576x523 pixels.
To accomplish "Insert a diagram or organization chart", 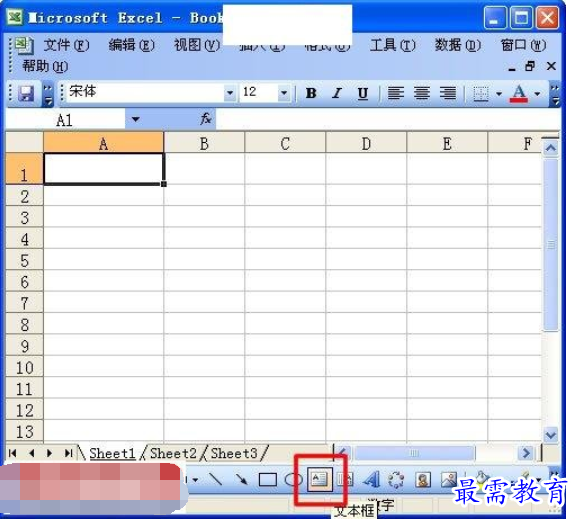I will click(396, 479).
